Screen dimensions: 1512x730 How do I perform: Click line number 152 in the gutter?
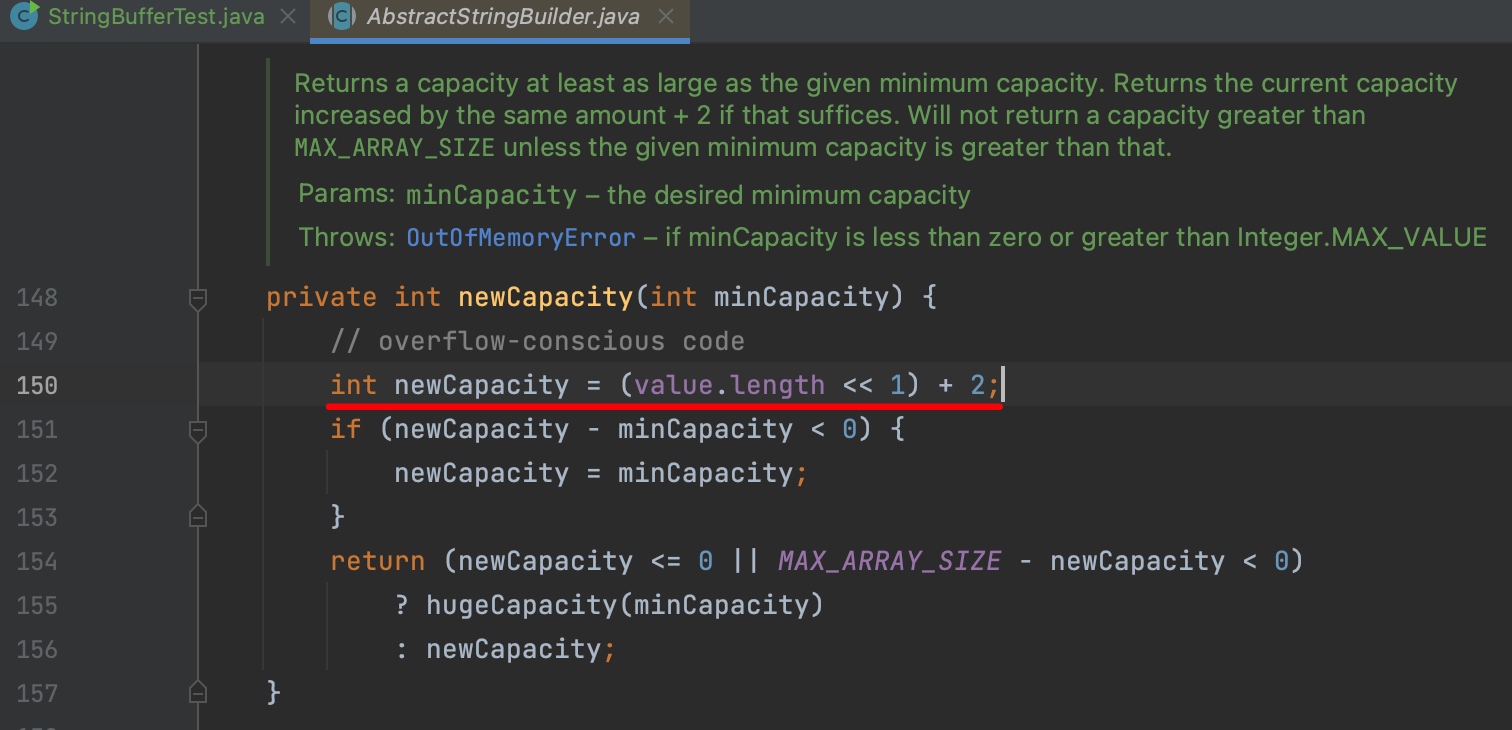[37, 474]
